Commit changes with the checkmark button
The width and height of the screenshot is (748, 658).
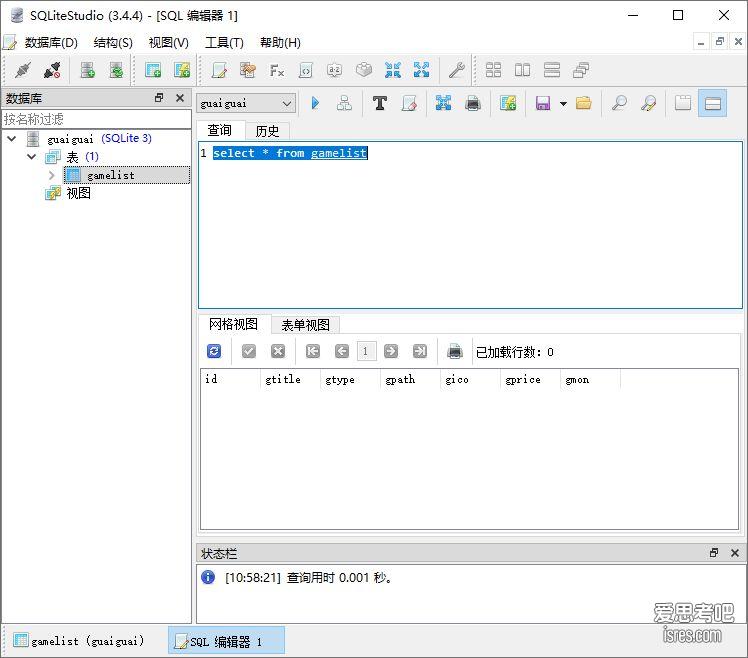click(249, 352)
